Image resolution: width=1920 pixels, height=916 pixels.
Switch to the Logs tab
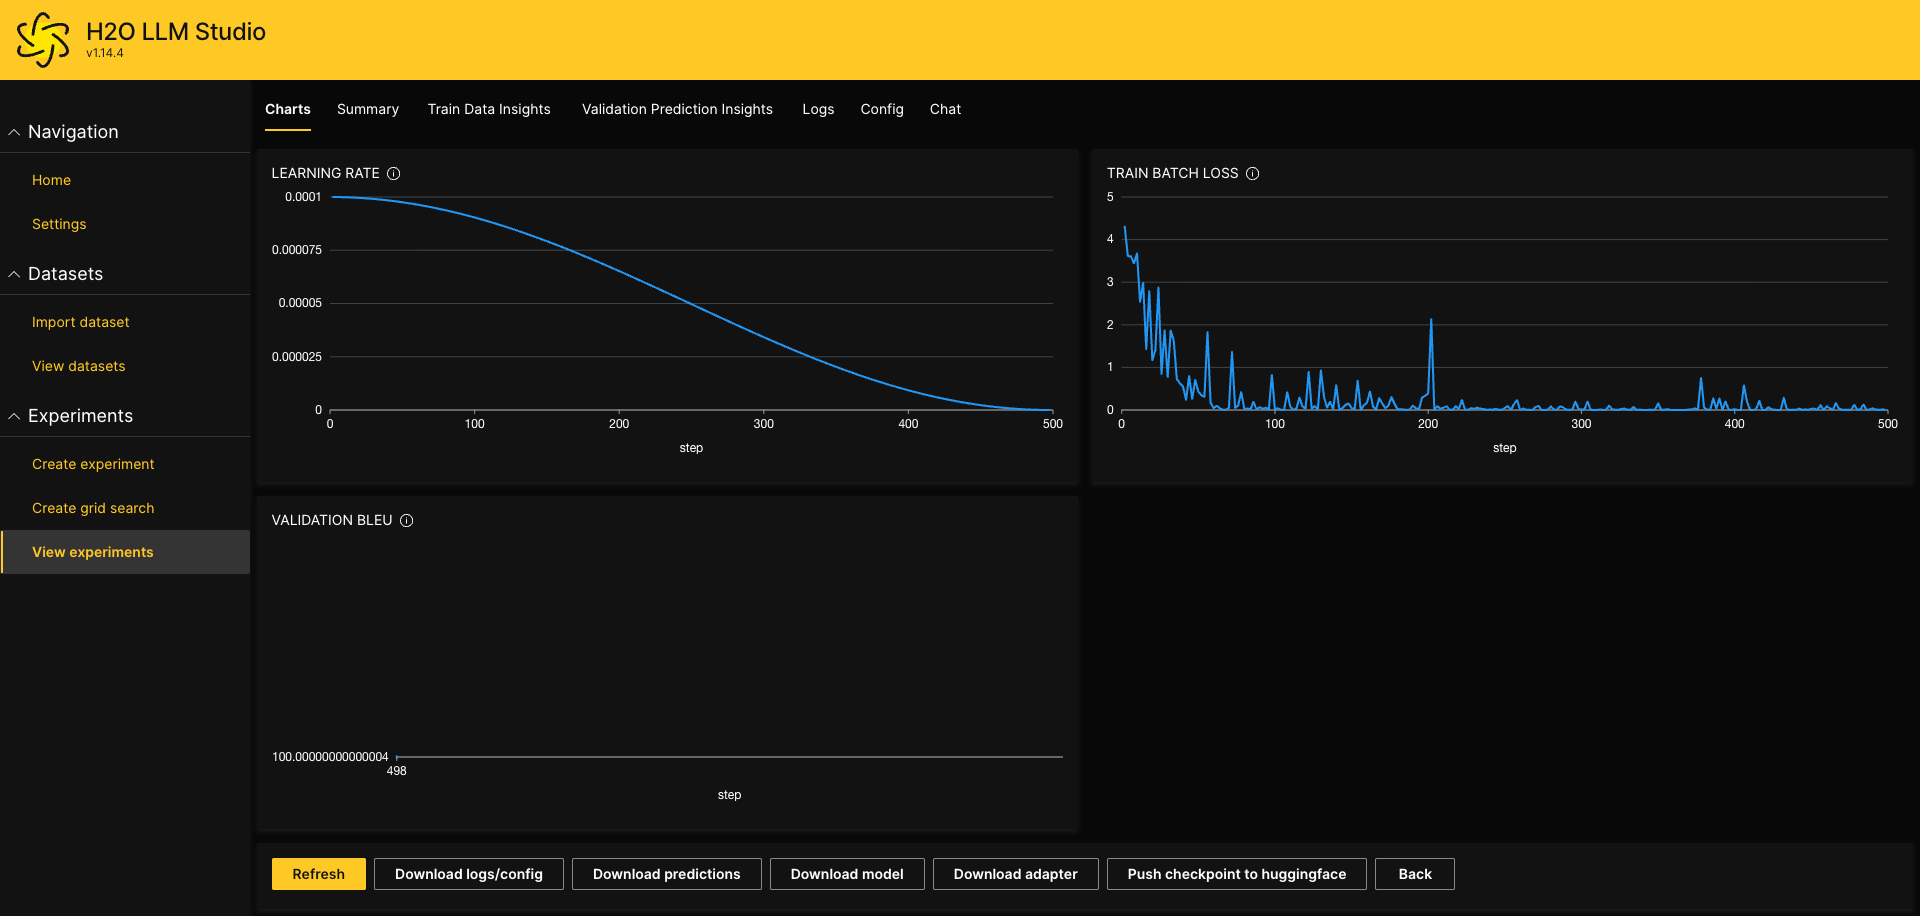point(818,109)
